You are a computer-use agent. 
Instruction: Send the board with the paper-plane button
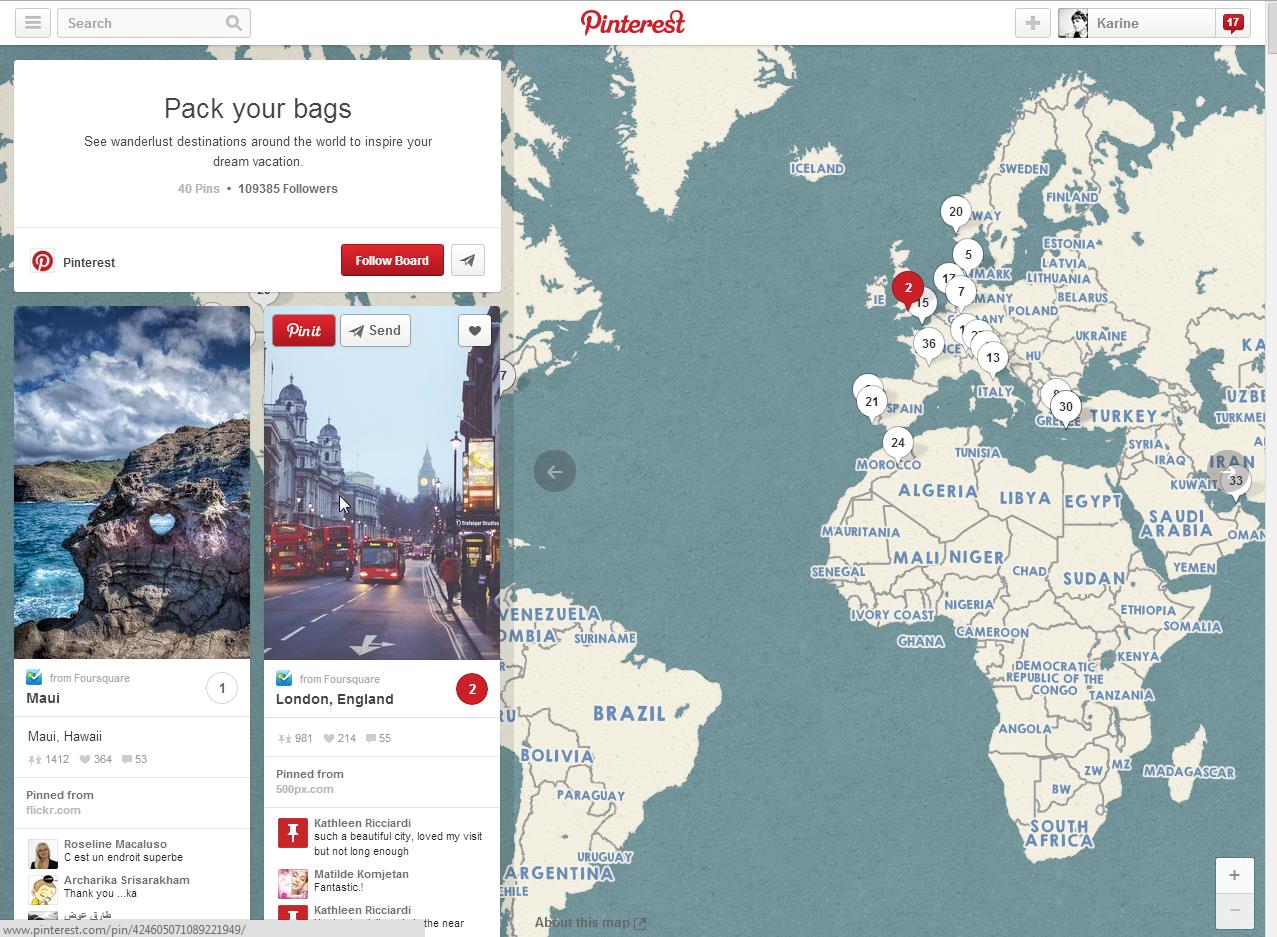click(468, 260)
